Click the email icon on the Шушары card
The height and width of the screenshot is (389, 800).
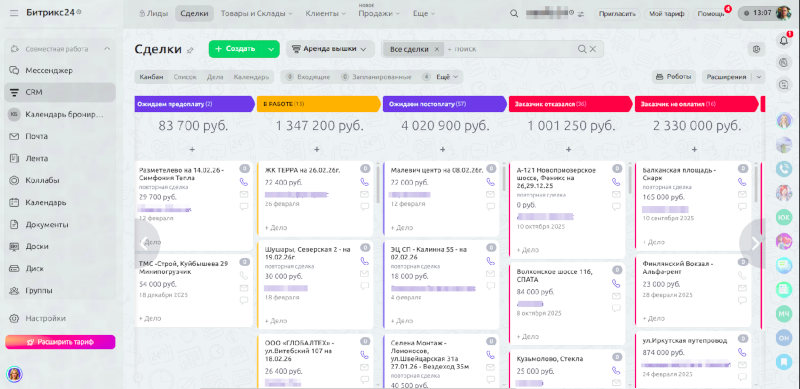[364, 274]
